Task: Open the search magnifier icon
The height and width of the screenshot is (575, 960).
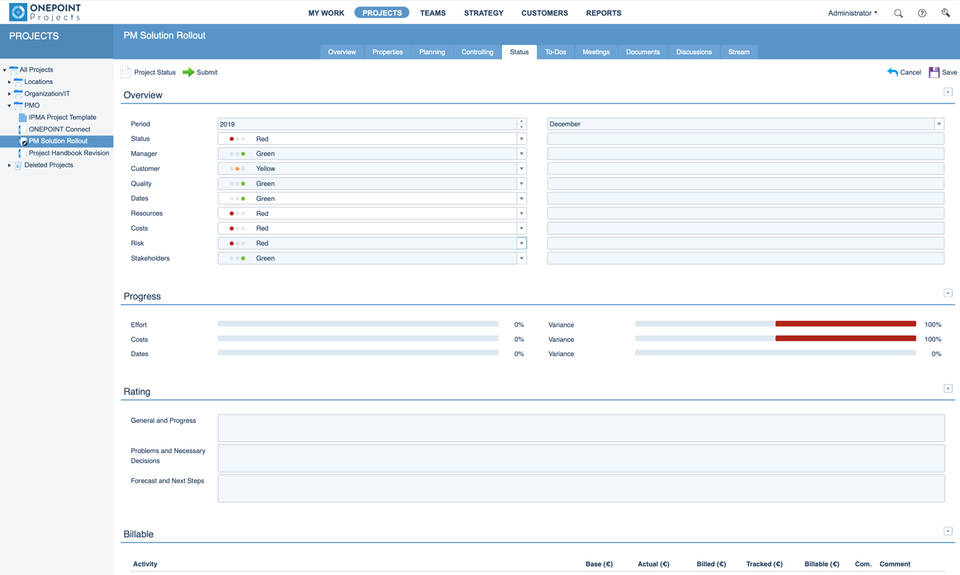Action: tap(898, 13)
